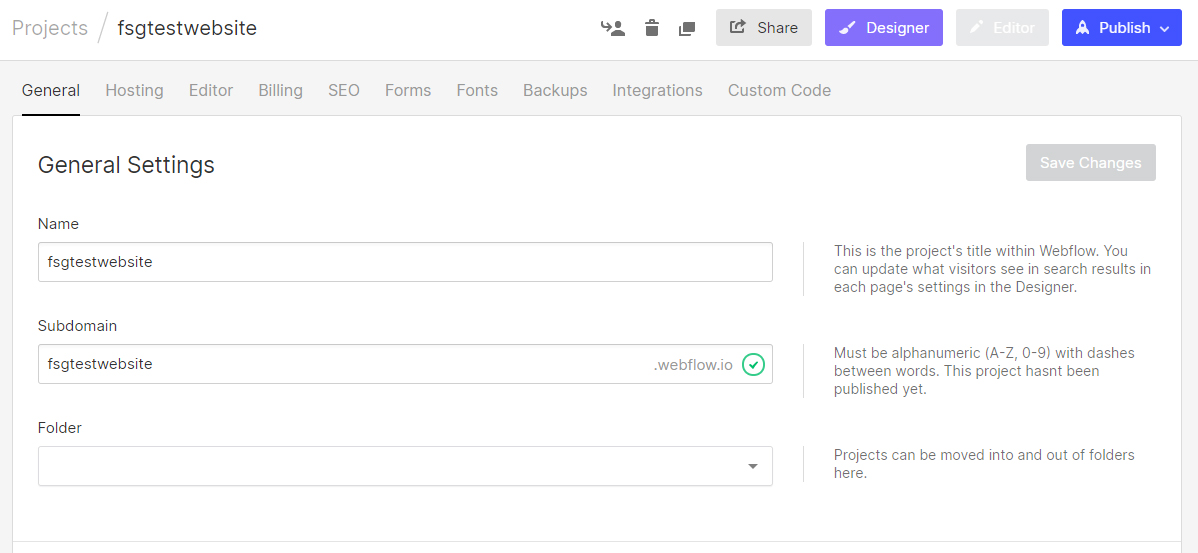Click the delete project trash icon
Screen dimensions: 1198x553
coord(652,28)
